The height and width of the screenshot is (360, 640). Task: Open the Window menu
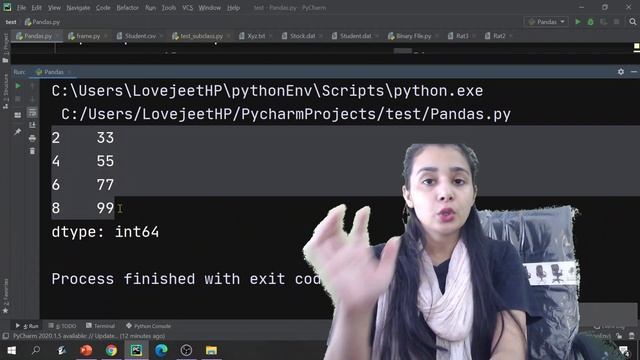click(x=209, y=8)
